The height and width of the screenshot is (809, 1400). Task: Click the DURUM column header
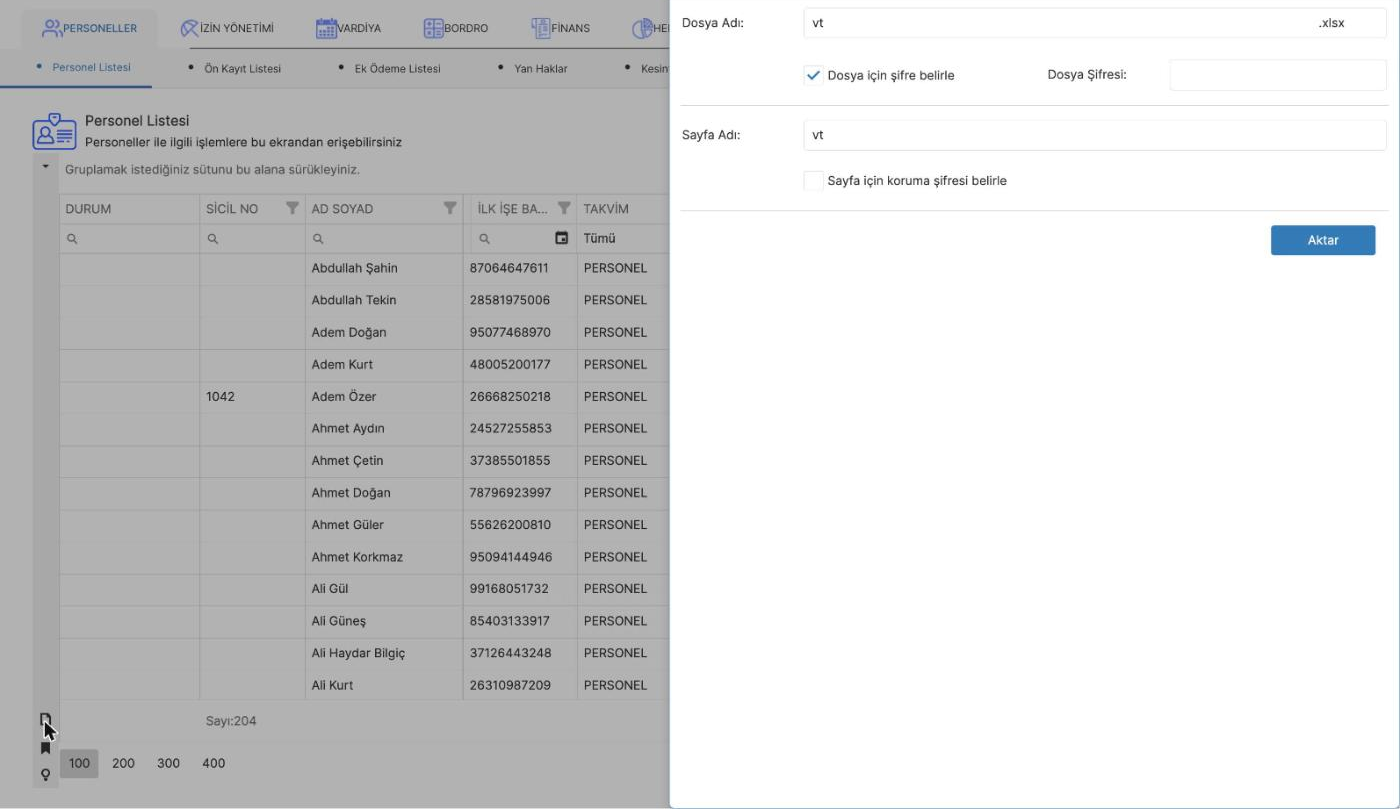coord(129,209)
